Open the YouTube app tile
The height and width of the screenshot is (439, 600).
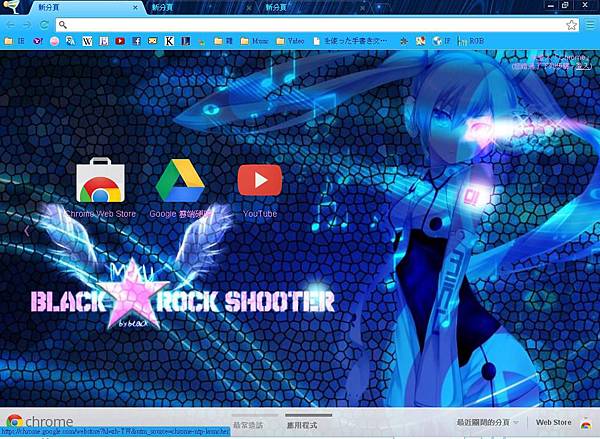tap(260, 180)
